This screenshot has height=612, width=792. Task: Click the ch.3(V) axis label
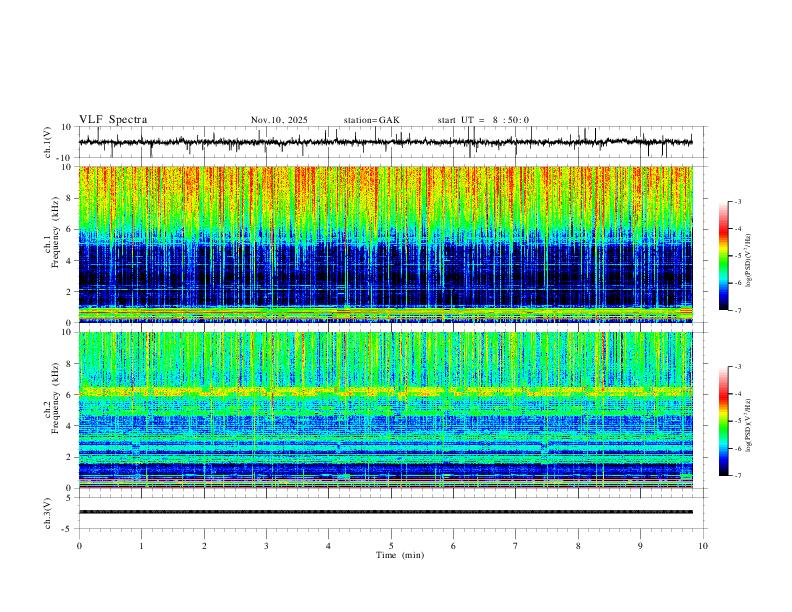click(48, 513)
